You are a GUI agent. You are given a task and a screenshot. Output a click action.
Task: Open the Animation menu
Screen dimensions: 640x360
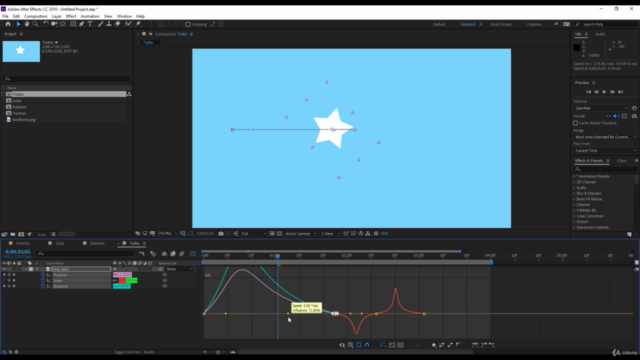(x=90, y=16)
